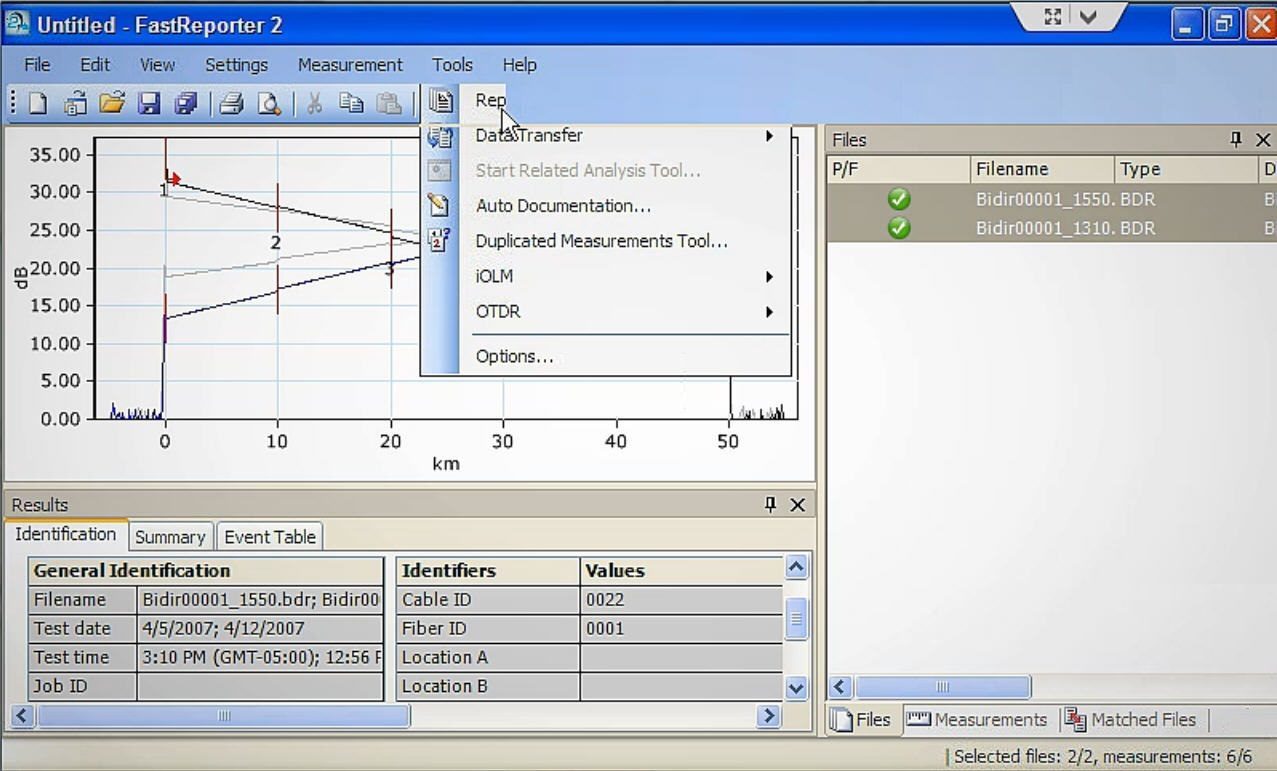Click the Copy icon on the toolbar
The height and width of the screenshot is (771, 1277).
pyautogui.click(x=350, y=102)
